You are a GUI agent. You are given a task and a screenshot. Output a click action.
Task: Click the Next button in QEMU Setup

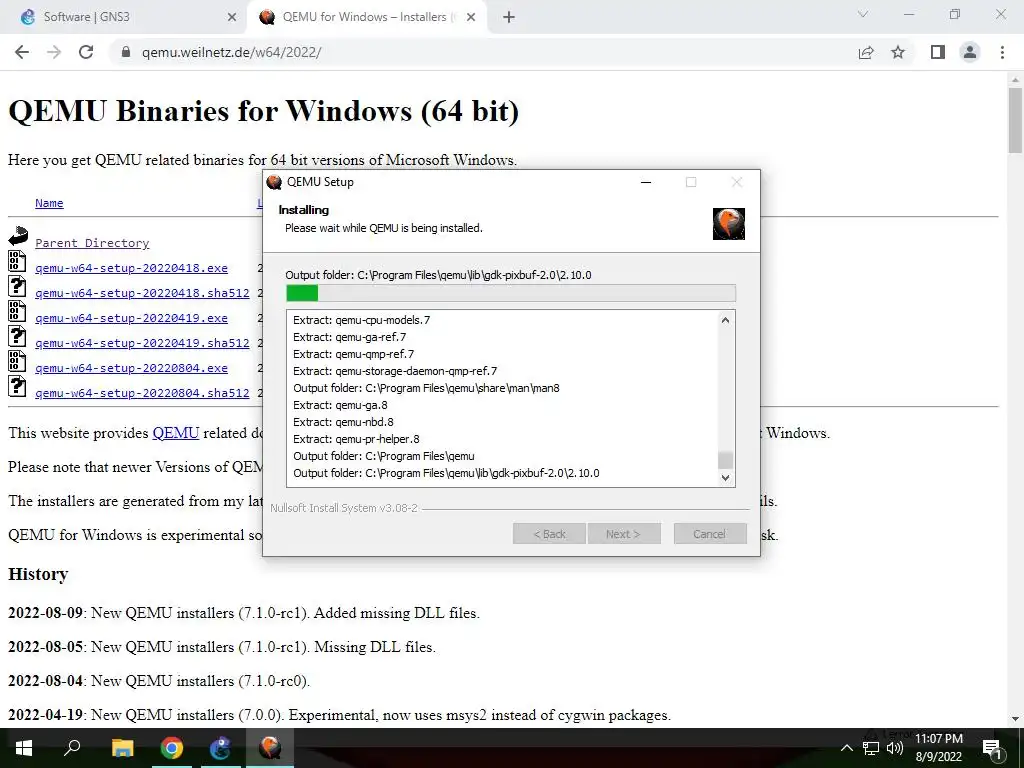[x=624, y=534]
